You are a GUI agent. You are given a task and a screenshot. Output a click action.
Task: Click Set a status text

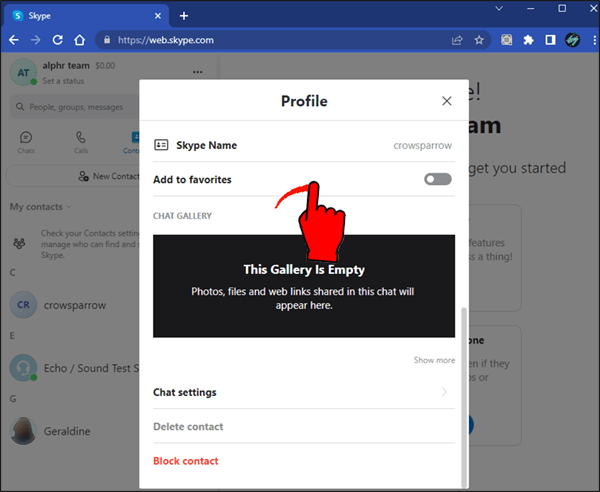[63, 81]
